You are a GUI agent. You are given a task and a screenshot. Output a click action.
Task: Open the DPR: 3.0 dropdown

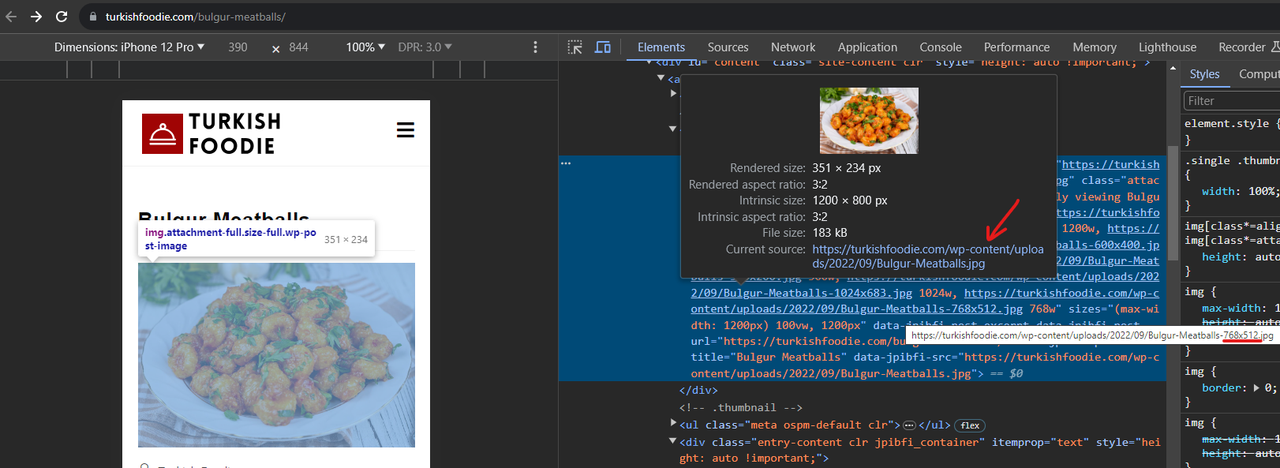(x=423, y=47)
